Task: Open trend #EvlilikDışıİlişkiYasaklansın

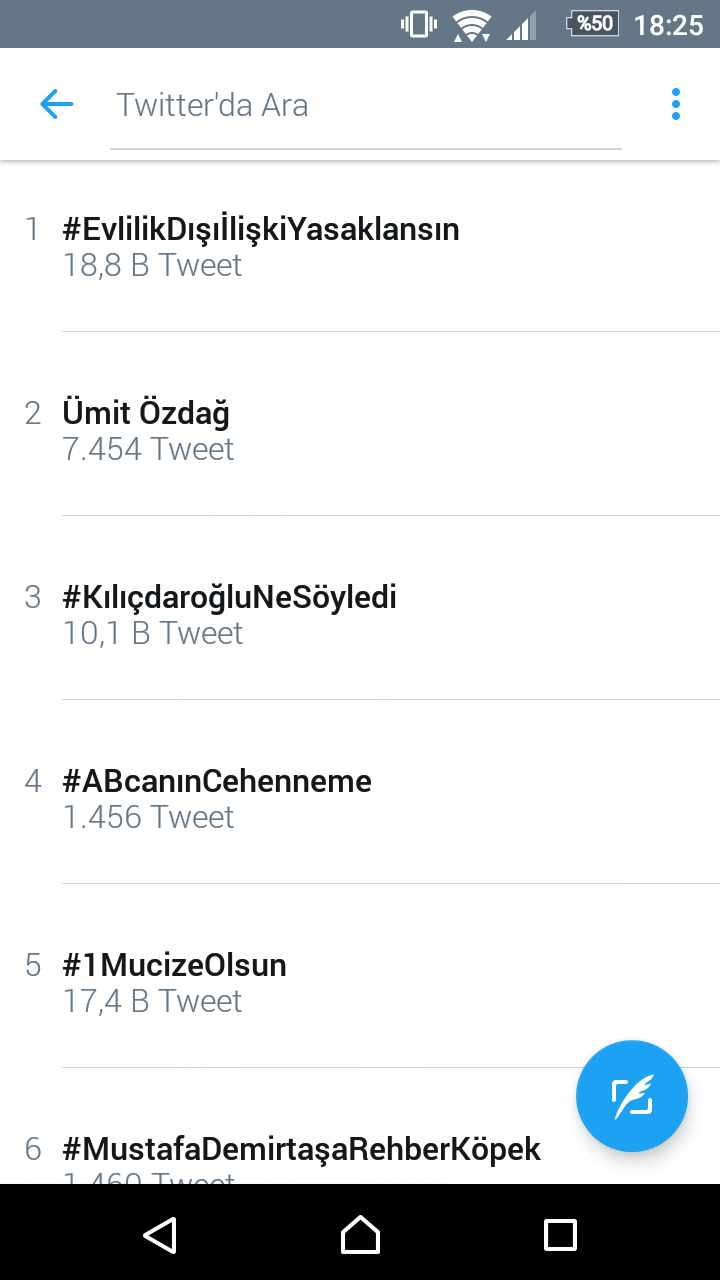Action: 261,229
